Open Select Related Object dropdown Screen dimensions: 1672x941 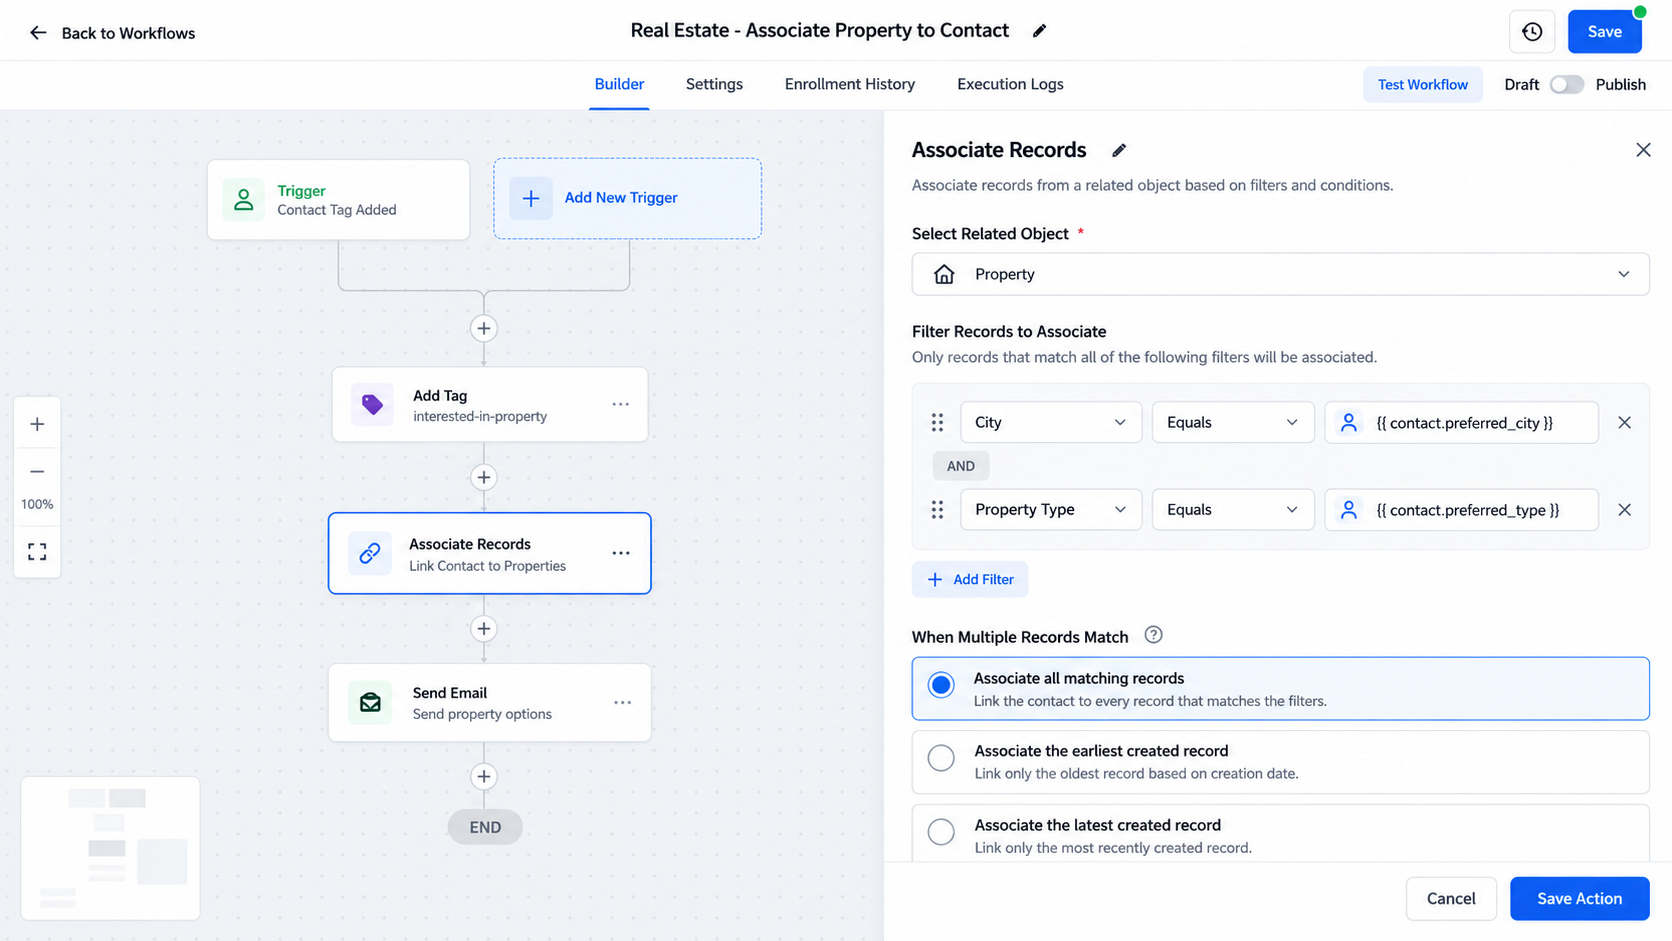pos(1280,274)
